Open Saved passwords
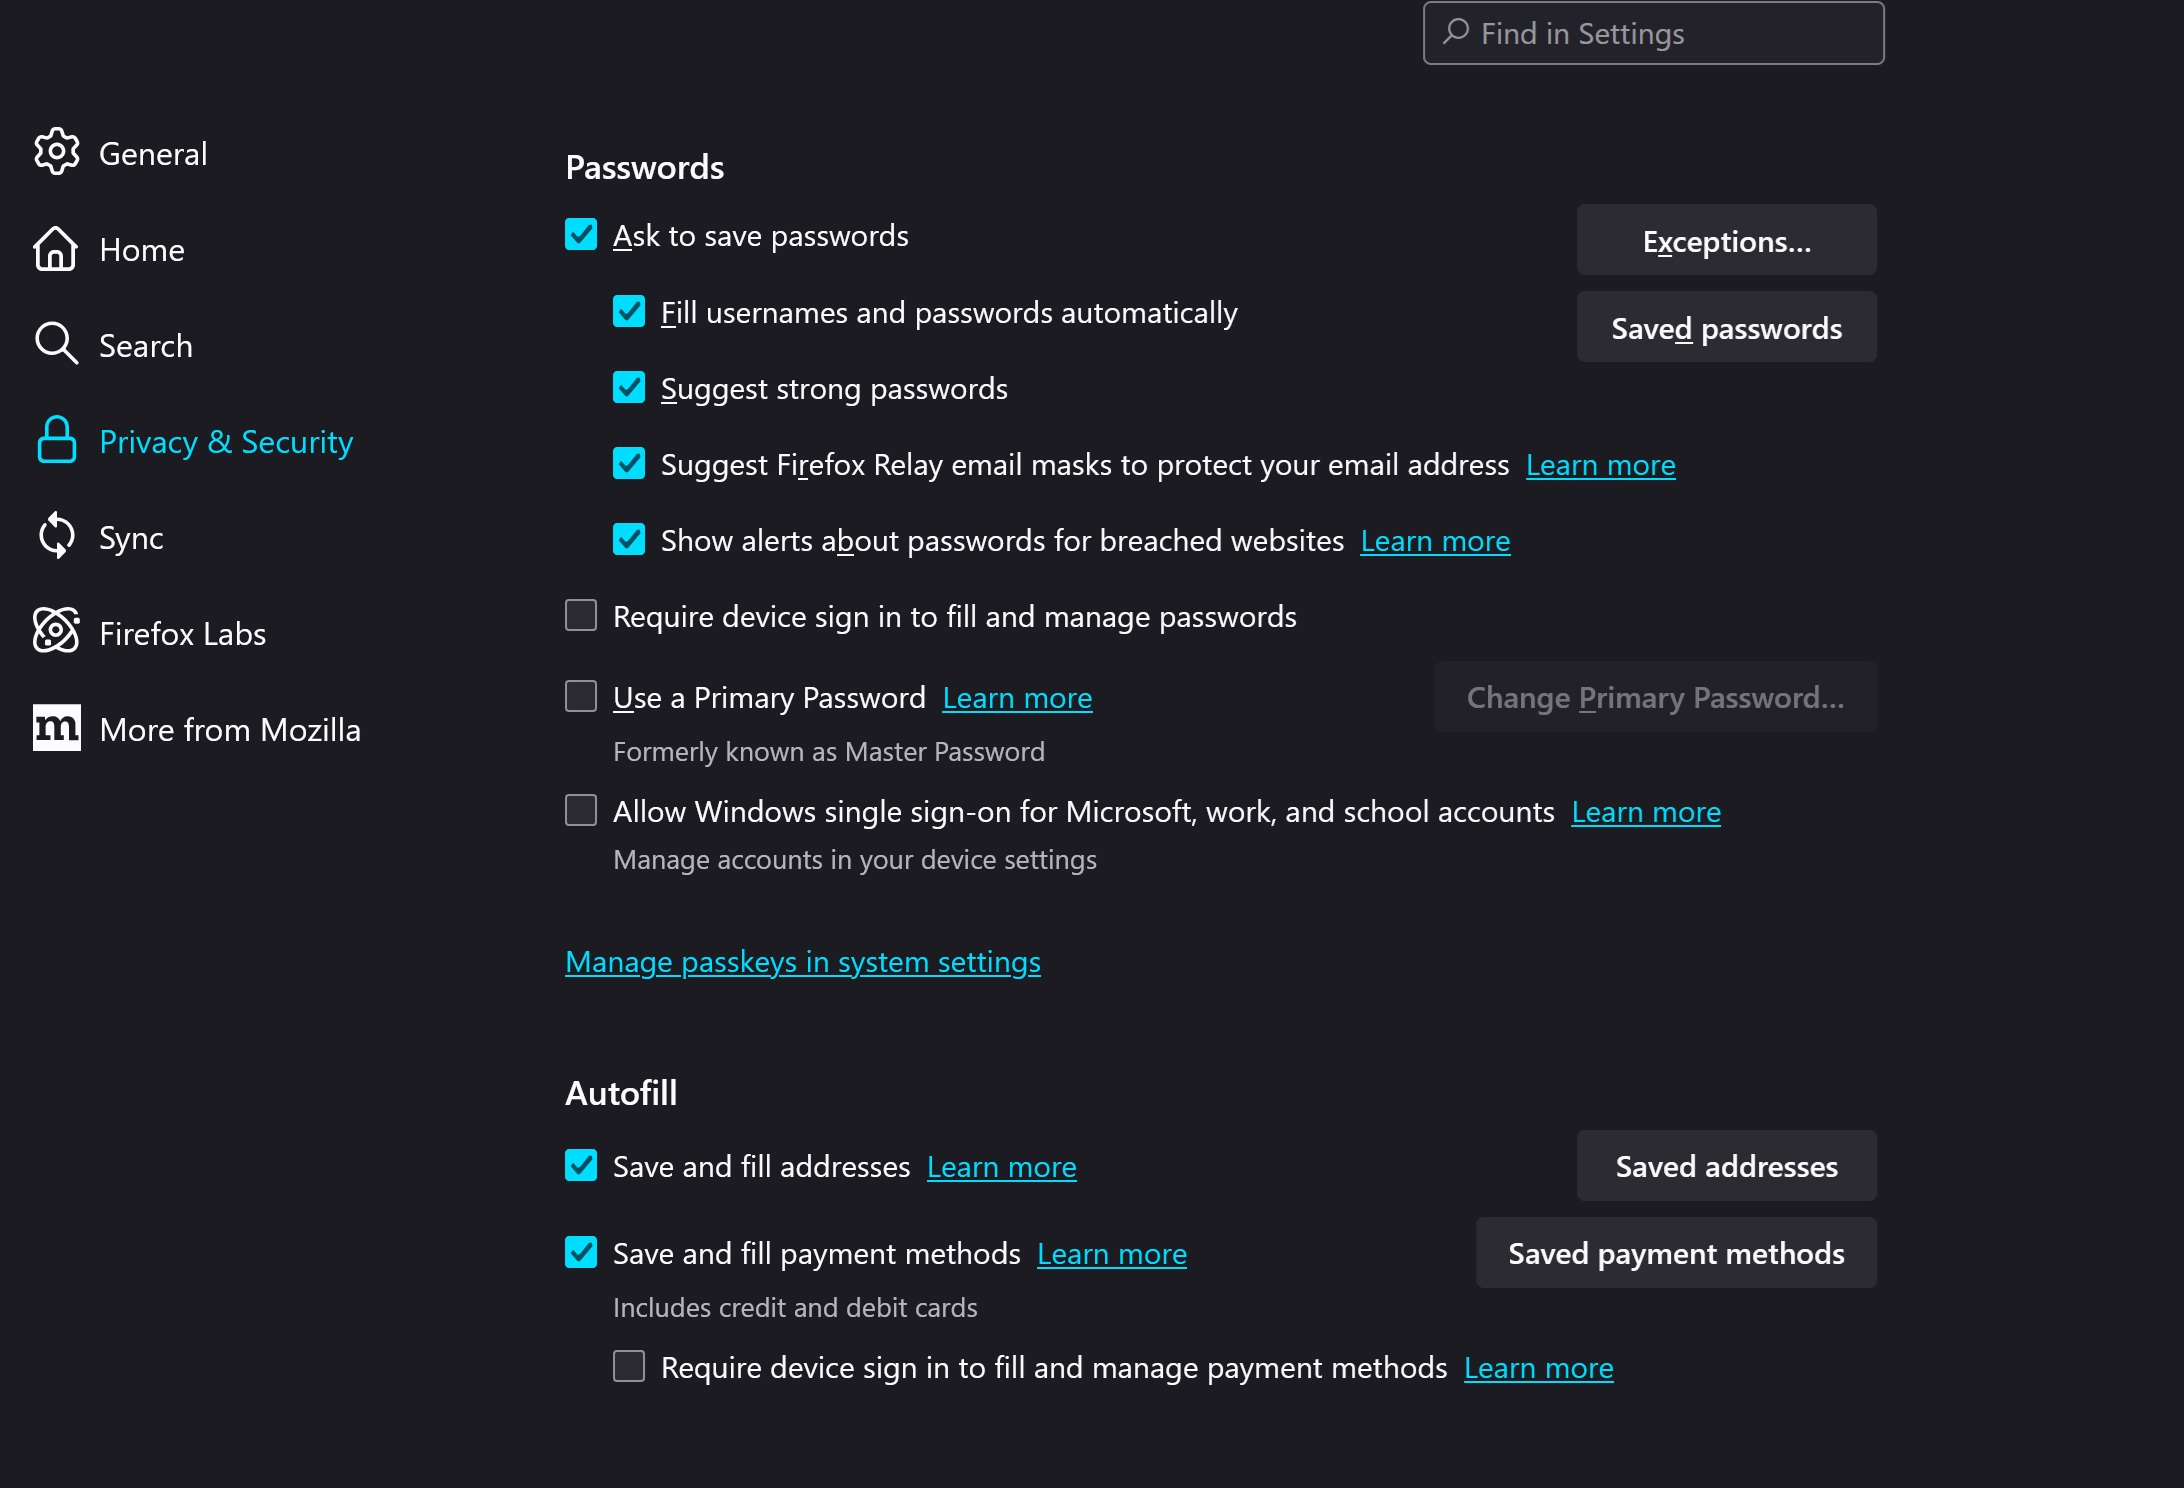This screenshot has height=1488, width=2184. 1726,327
